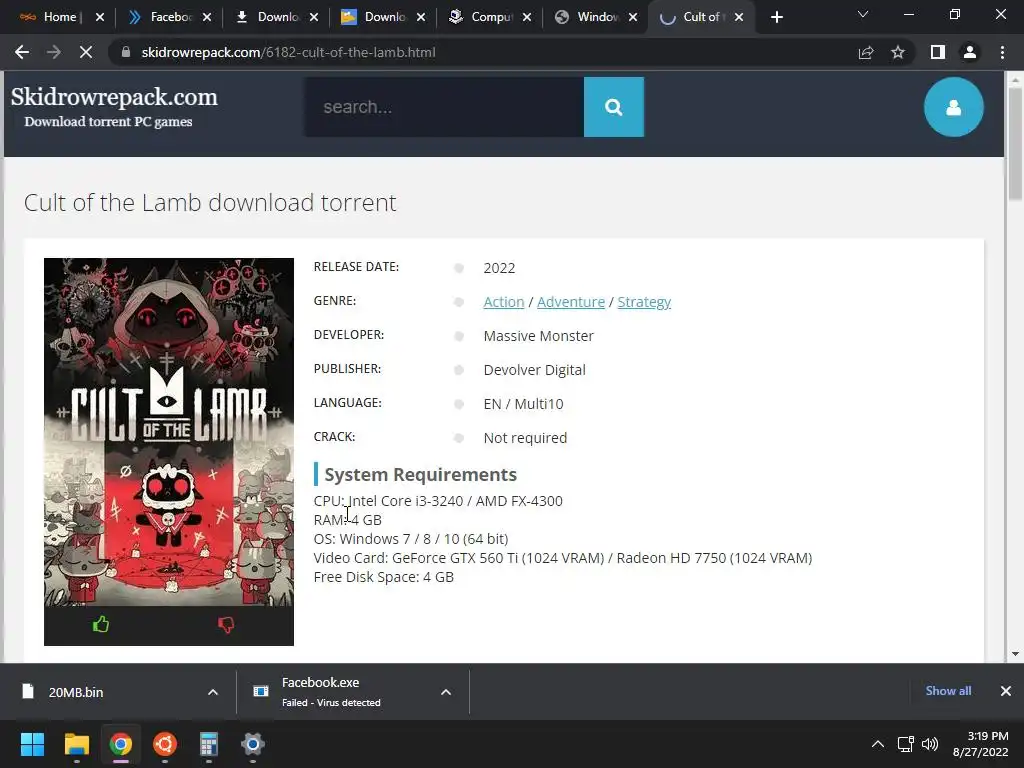
Task: Click the user account circle button
Action: point(953,107)
